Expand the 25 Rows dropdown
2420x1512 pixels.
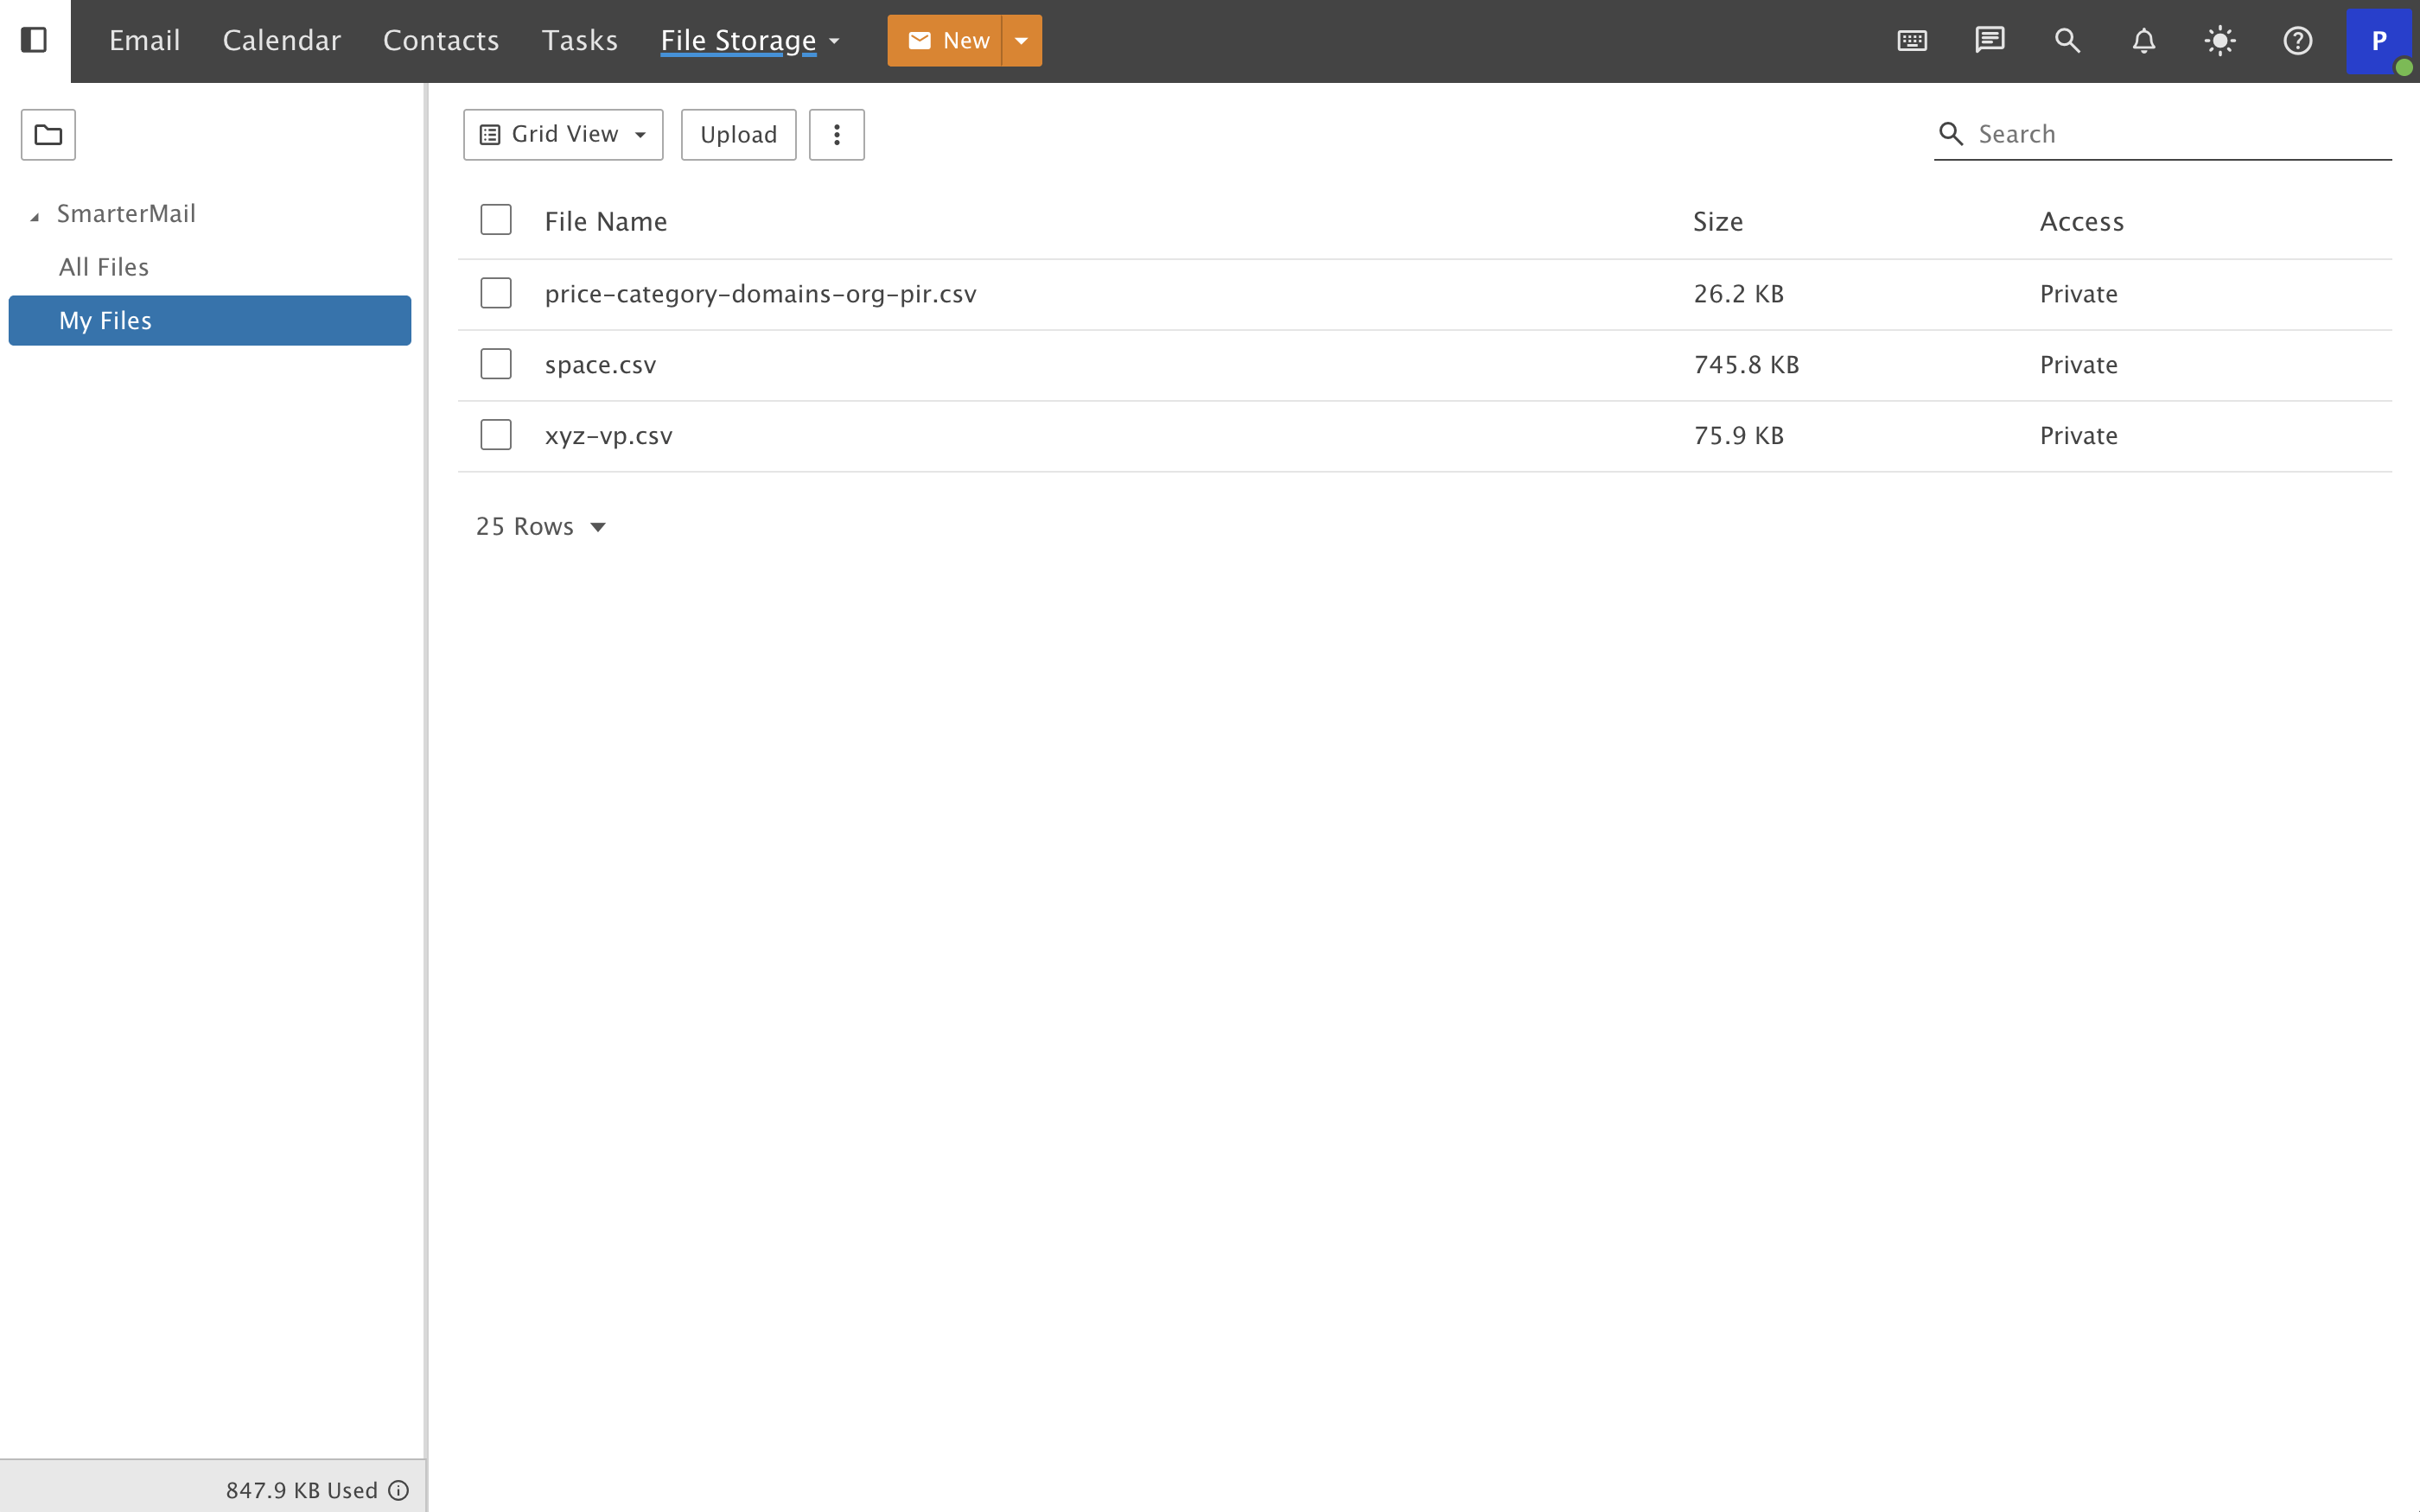[x=540, y=526]
